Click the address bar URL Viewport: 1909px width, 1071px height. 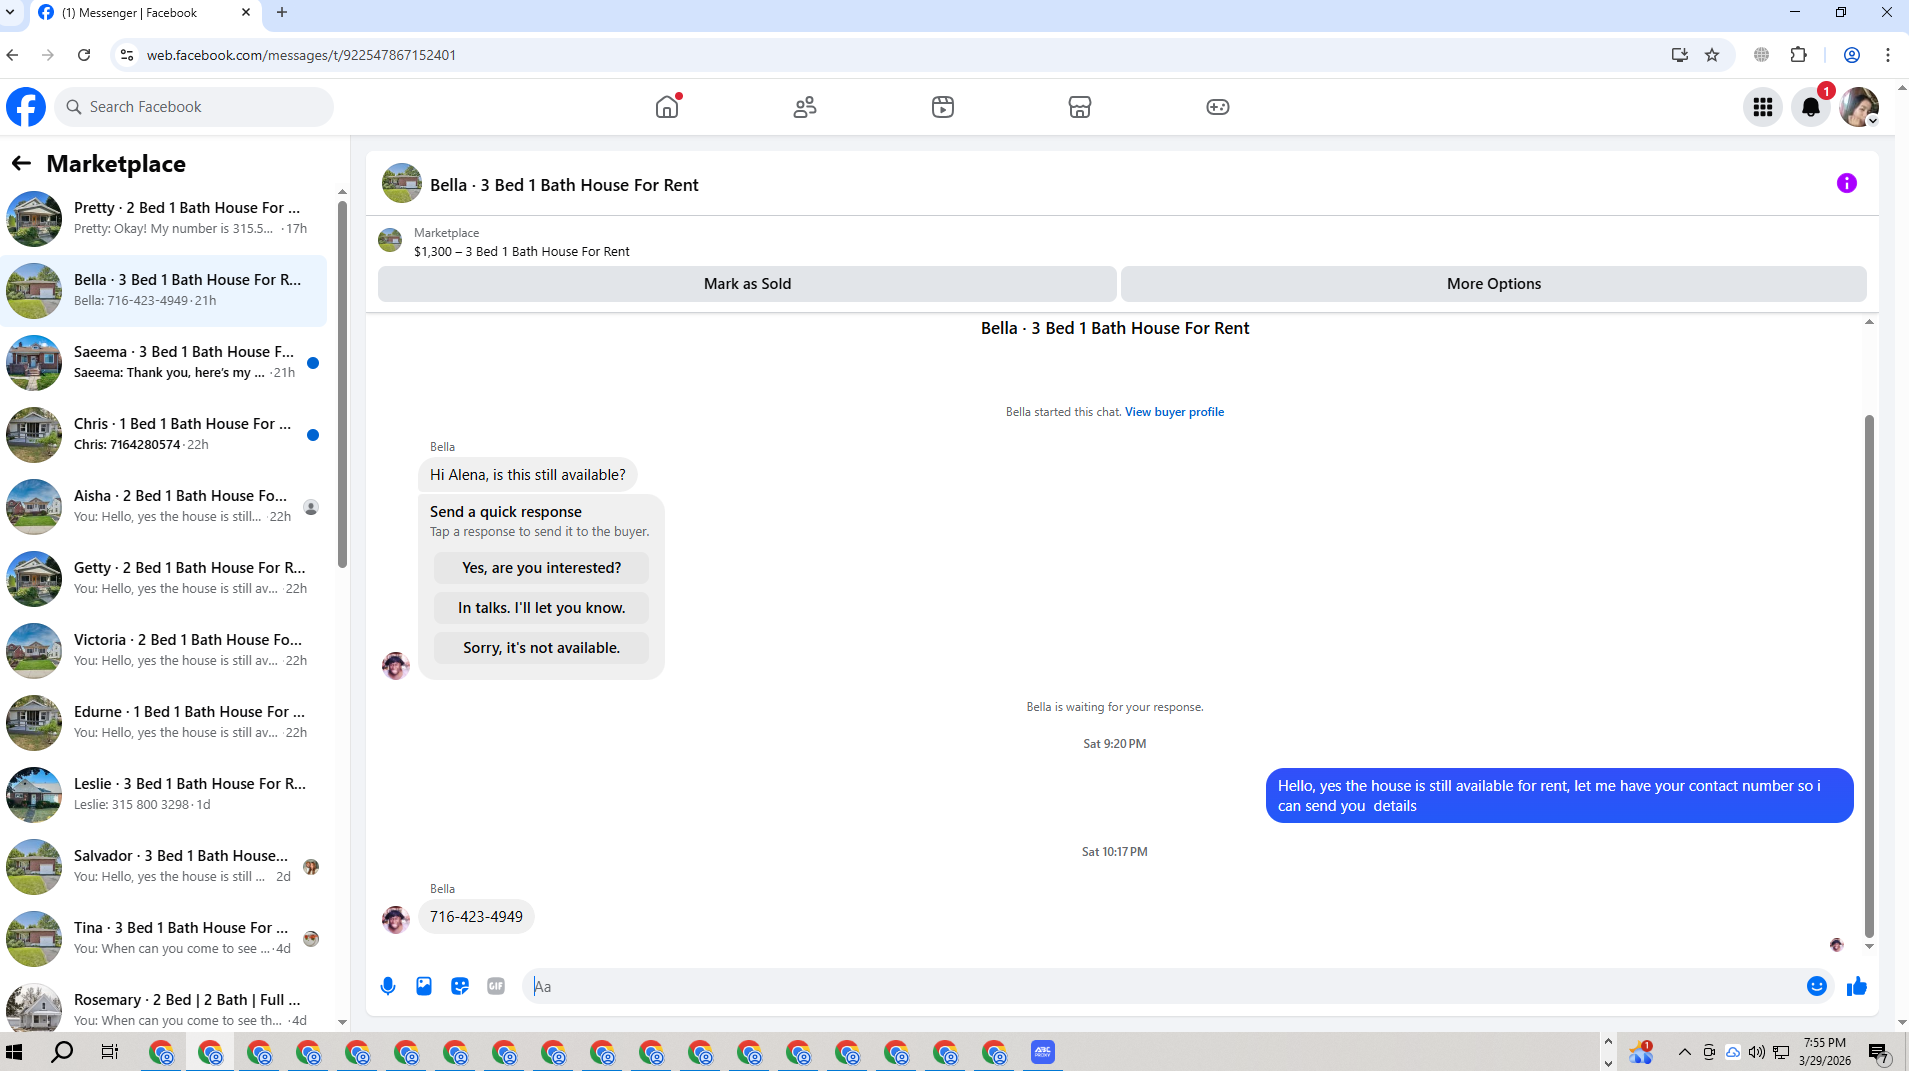(x=301, y=55)
